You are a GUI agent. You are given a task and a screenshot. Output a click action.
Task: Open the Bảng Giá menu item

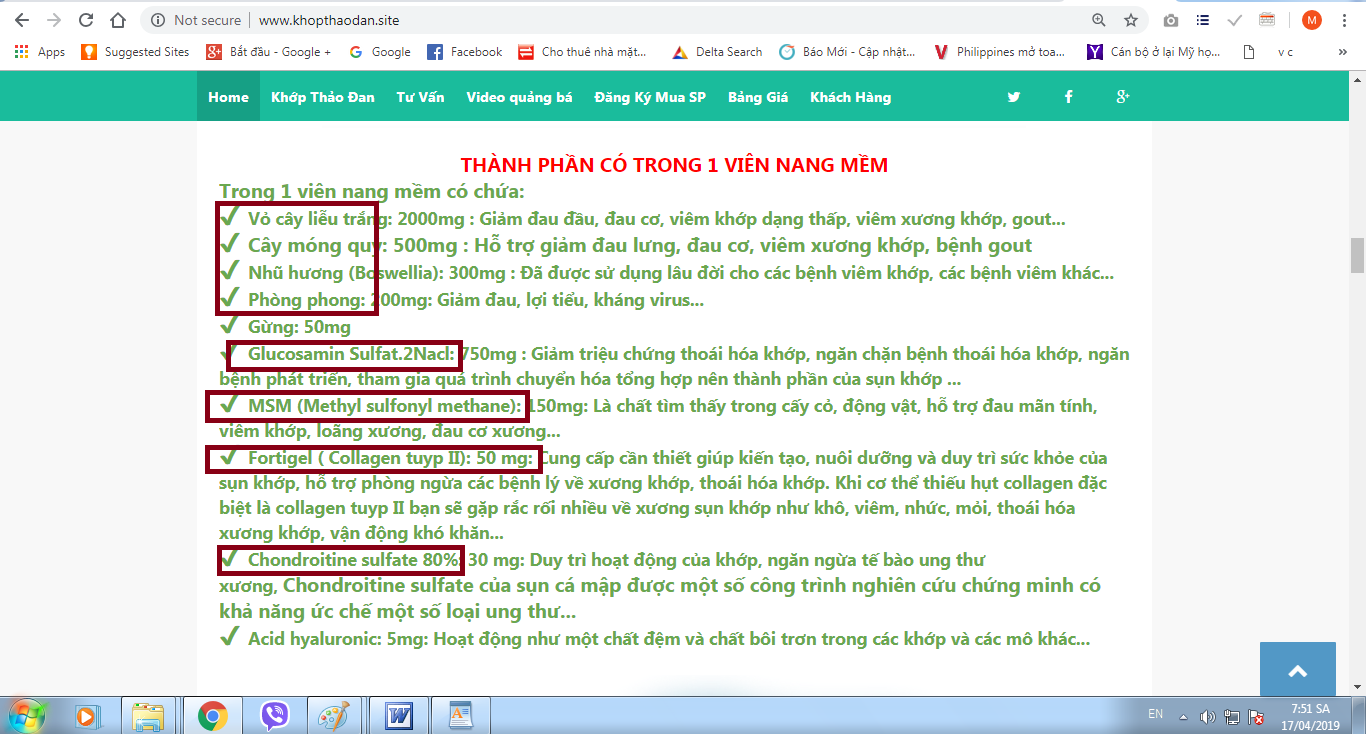[758, 97]
